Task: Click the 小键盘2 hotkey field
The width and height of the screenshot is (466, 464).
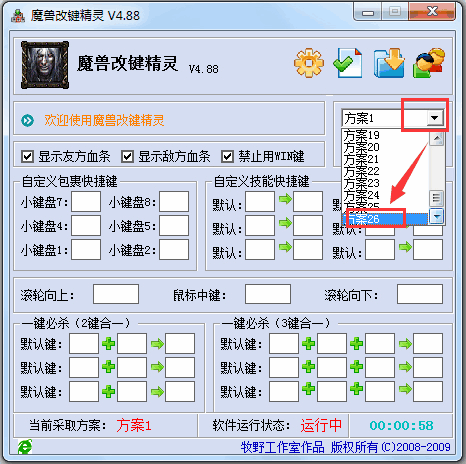Action: point(174,250)
